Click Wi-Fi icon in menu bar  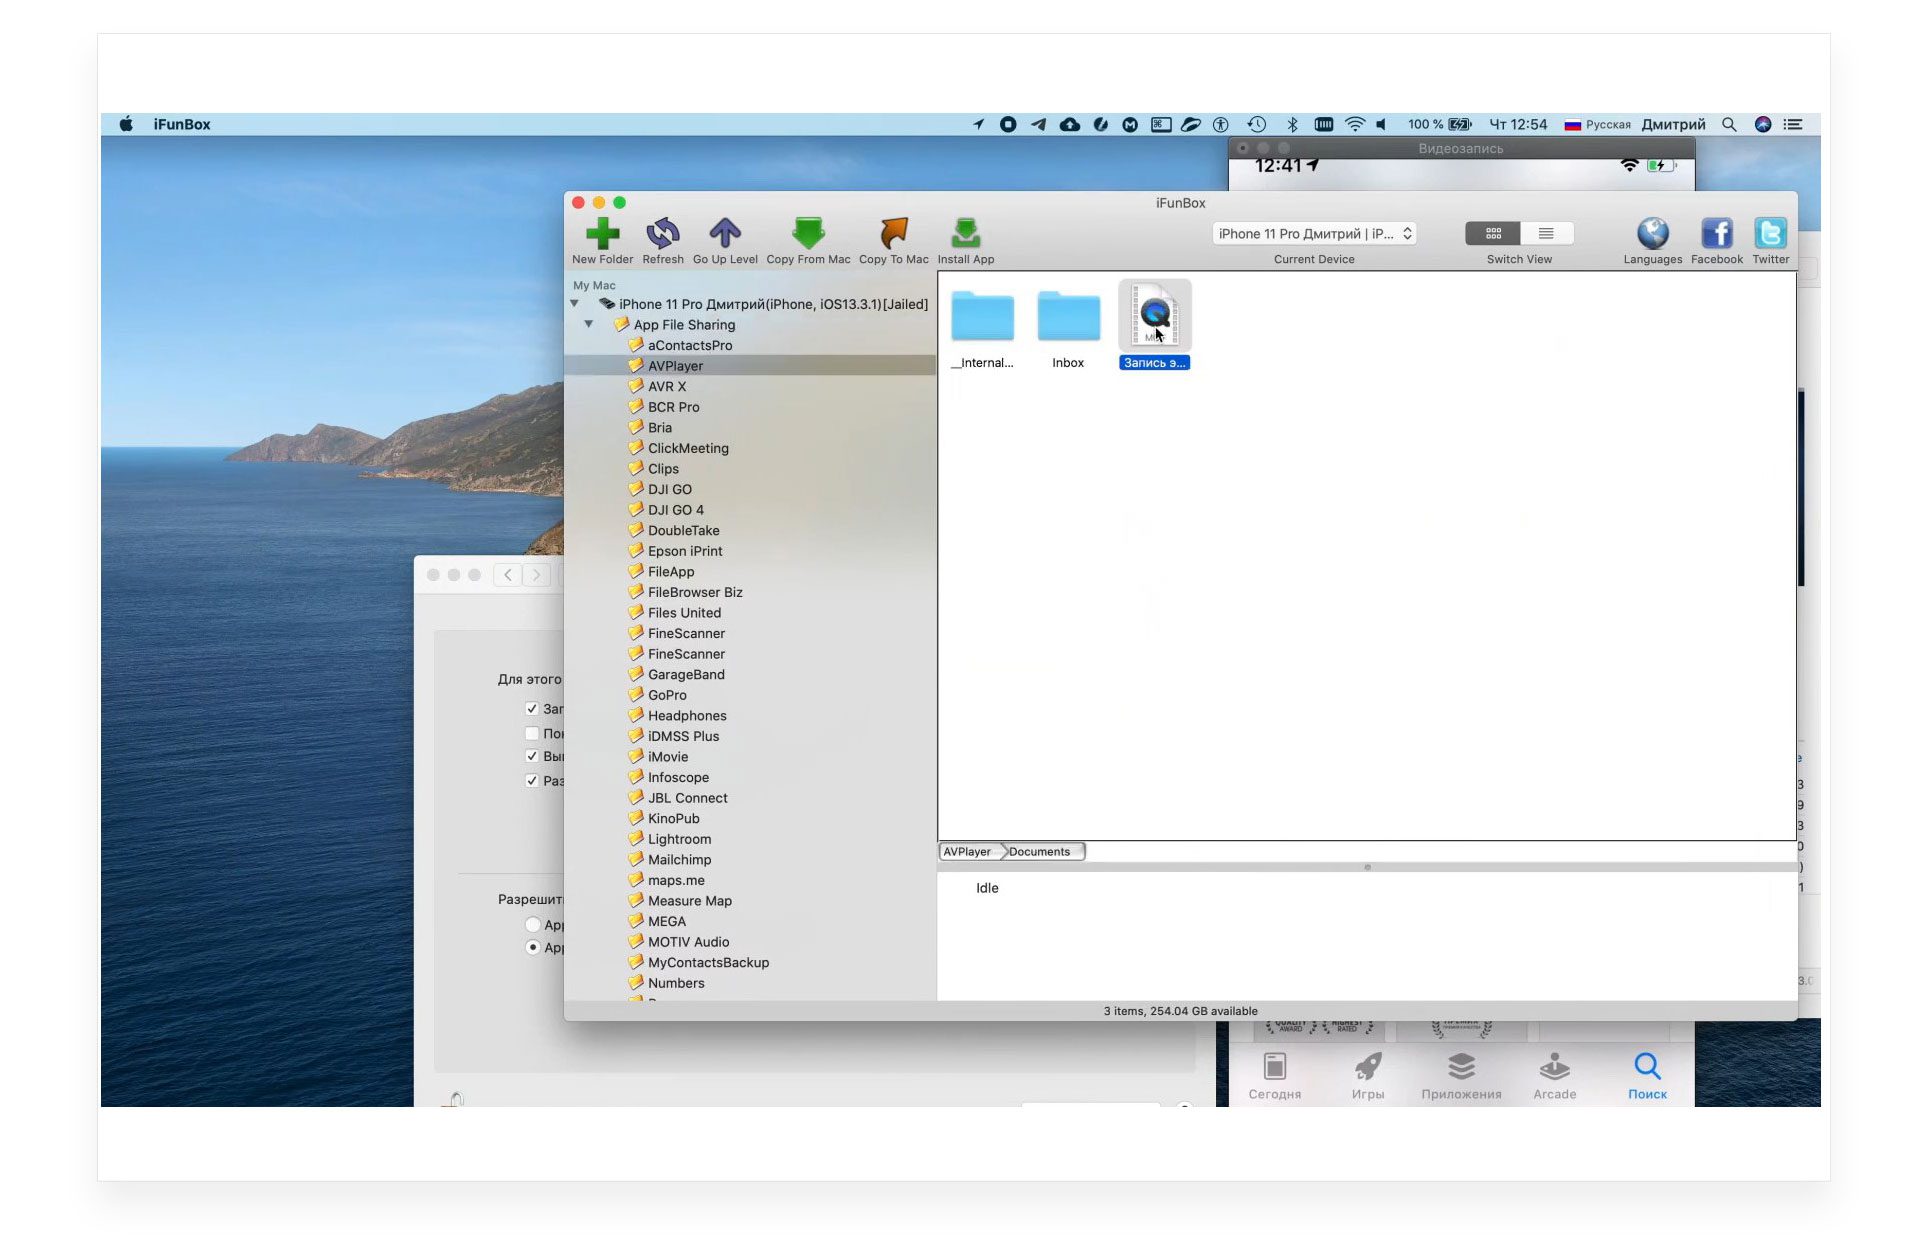pyautogui.click(x=1355, y=124)
